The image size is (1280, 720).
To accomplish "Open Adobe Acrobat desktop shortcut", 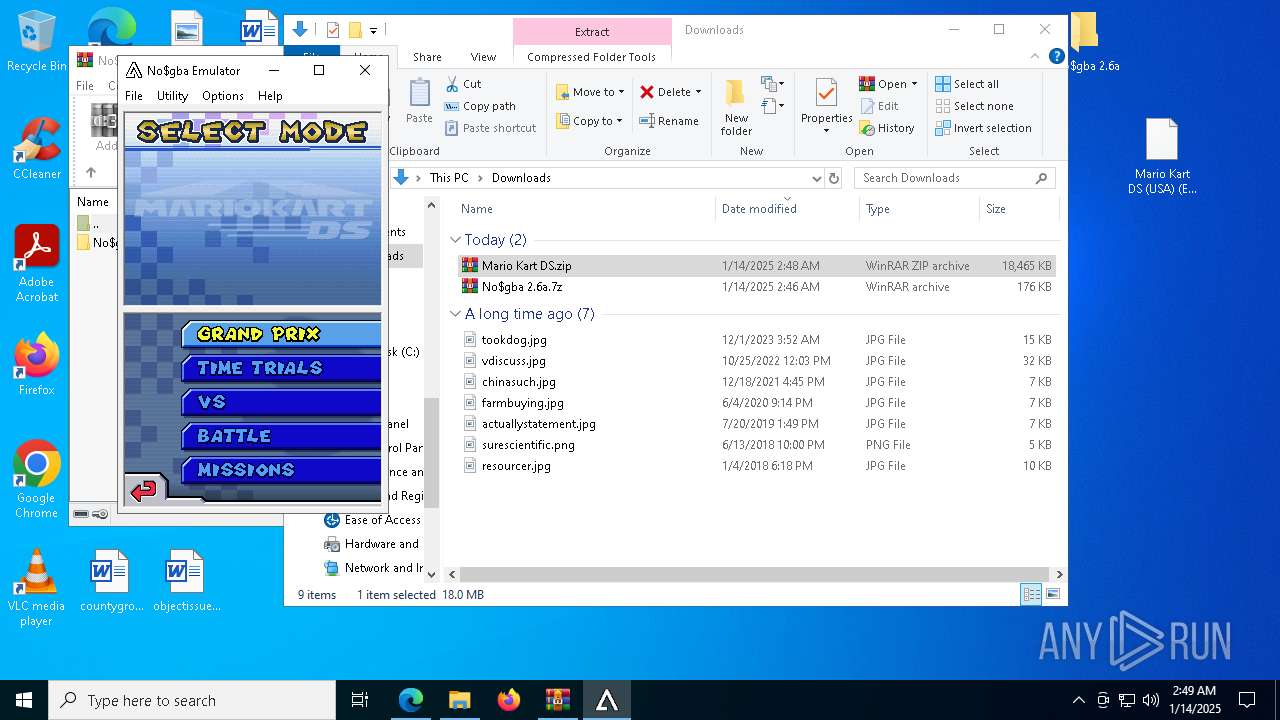I will point(36,263).
